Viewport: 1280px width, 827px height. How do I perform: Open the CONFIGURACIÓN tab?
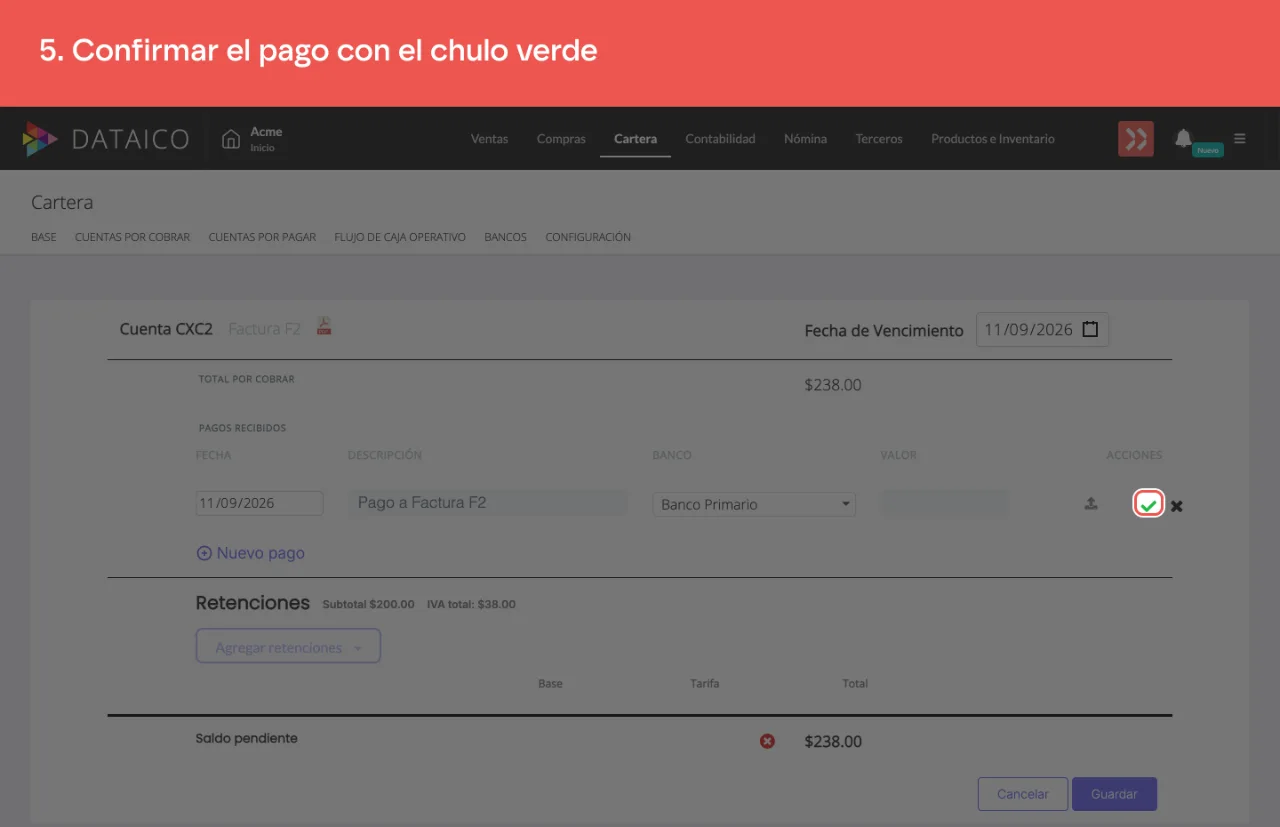(588, 237)
